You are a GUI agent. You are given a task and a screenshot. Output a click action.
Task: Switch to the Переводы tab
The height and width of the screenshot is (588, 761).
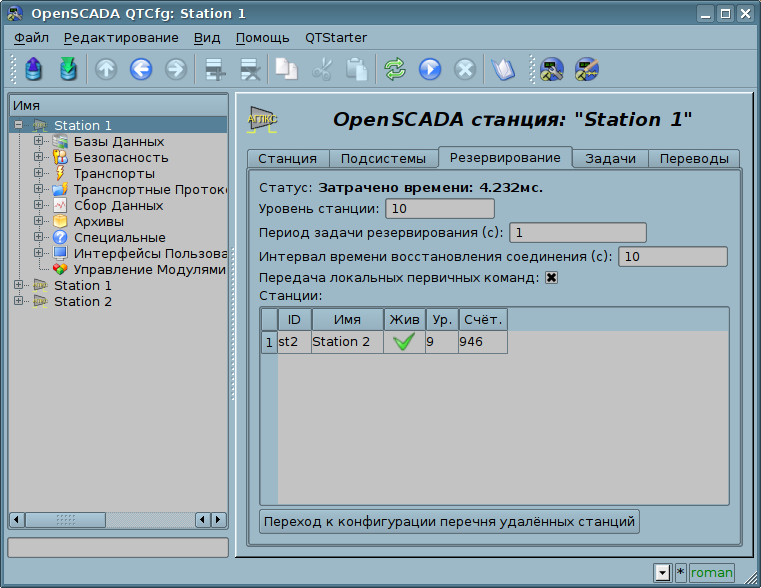[694, 159]
